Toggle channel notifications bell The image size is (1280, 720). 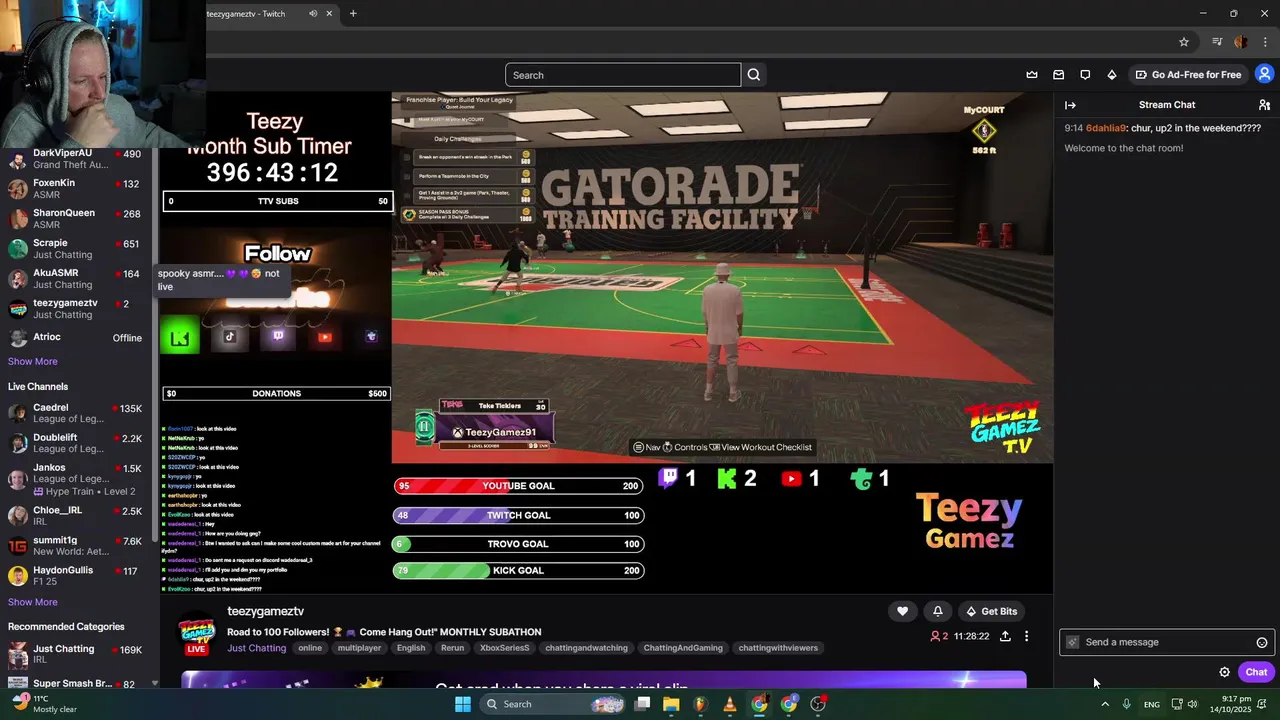point(938,611)
